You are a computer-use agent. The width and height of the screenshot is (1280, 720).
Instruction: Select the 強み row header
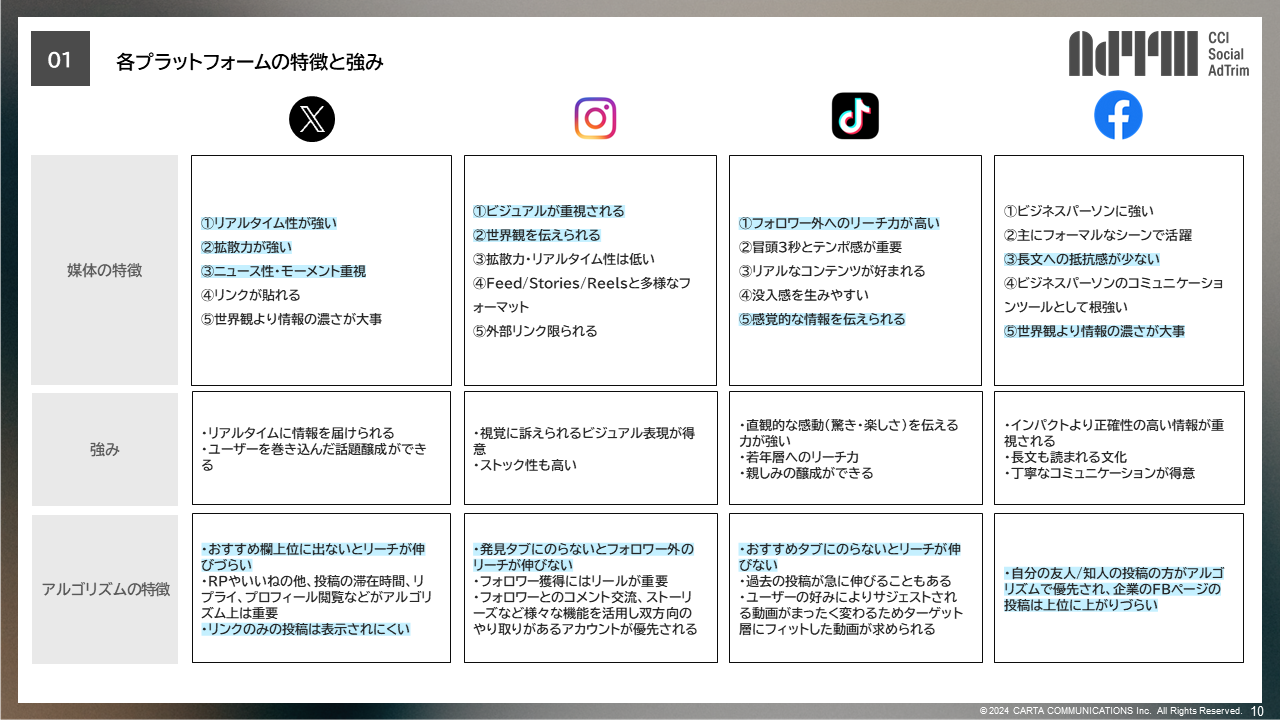click(105, 449)
